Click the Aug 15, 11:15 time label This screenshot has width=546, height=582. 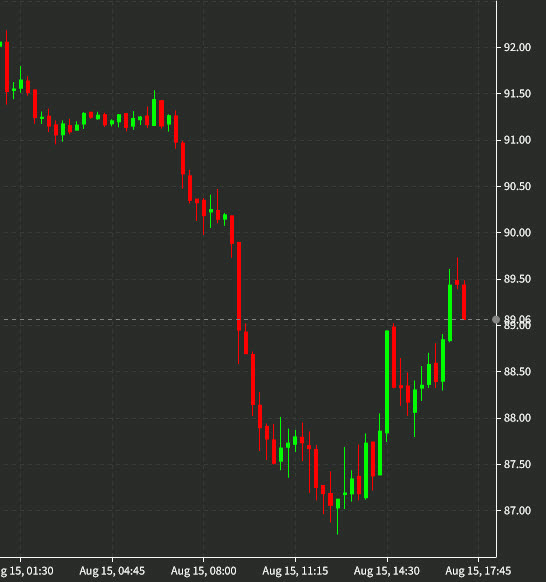(295, 571)
